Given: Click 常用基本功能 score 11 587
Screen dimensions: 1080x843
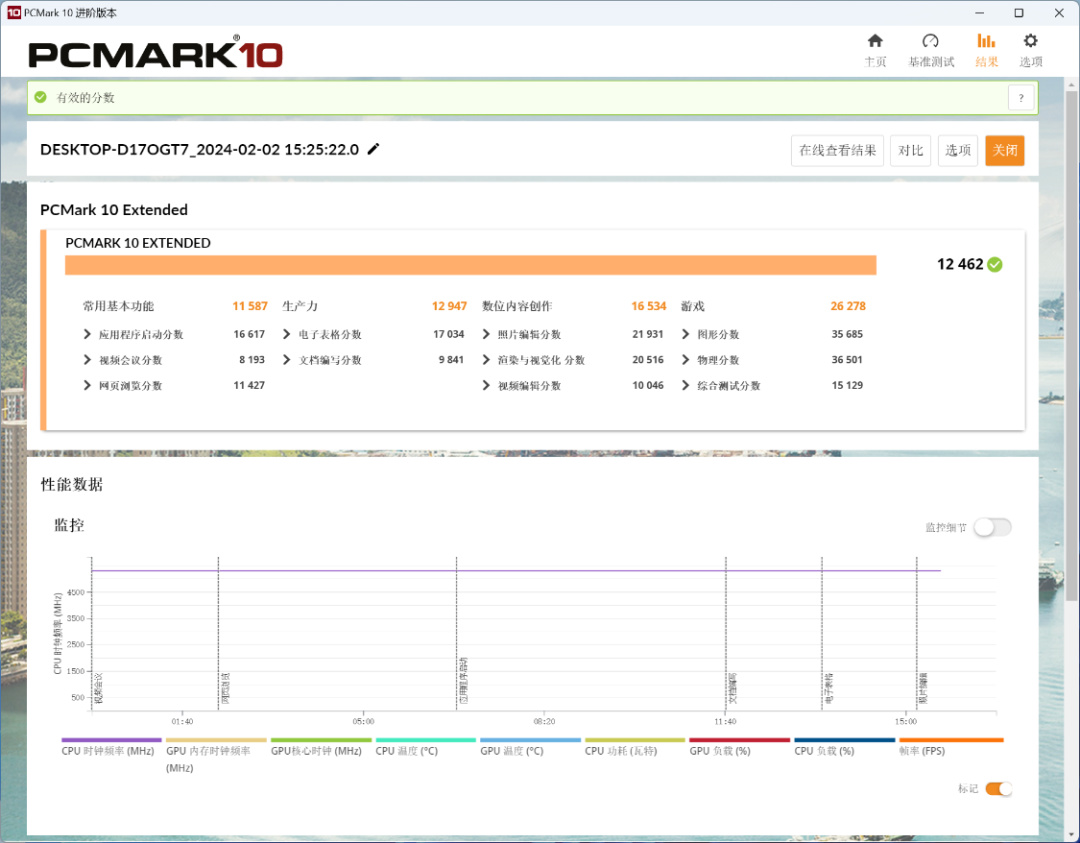Looking at the screenshot, I should (x=249, y=306).
